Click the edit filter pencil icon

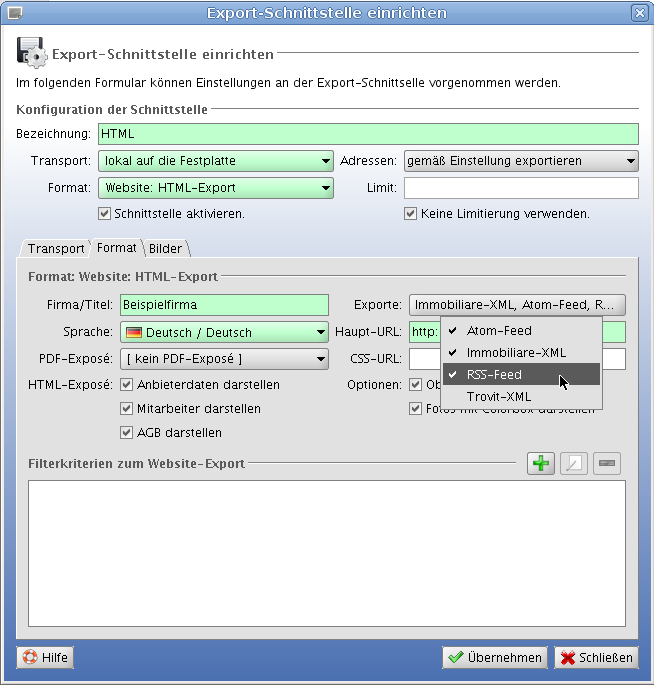click(x=574, y=463)
